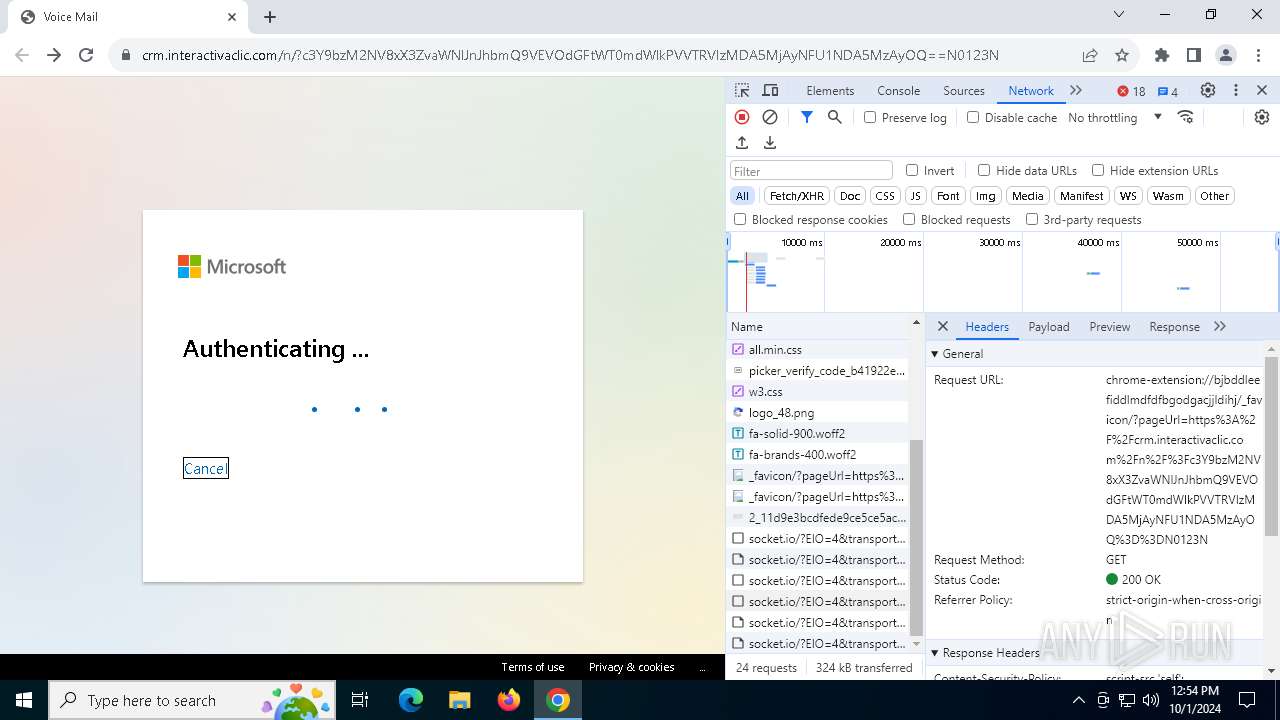
Task: Open the No throttling dropdown
Action: (1115, 117)
